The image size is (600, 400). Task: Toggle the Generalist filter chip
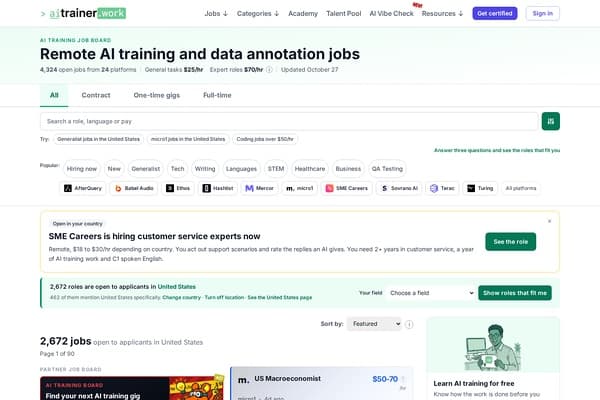coord(146,169)
